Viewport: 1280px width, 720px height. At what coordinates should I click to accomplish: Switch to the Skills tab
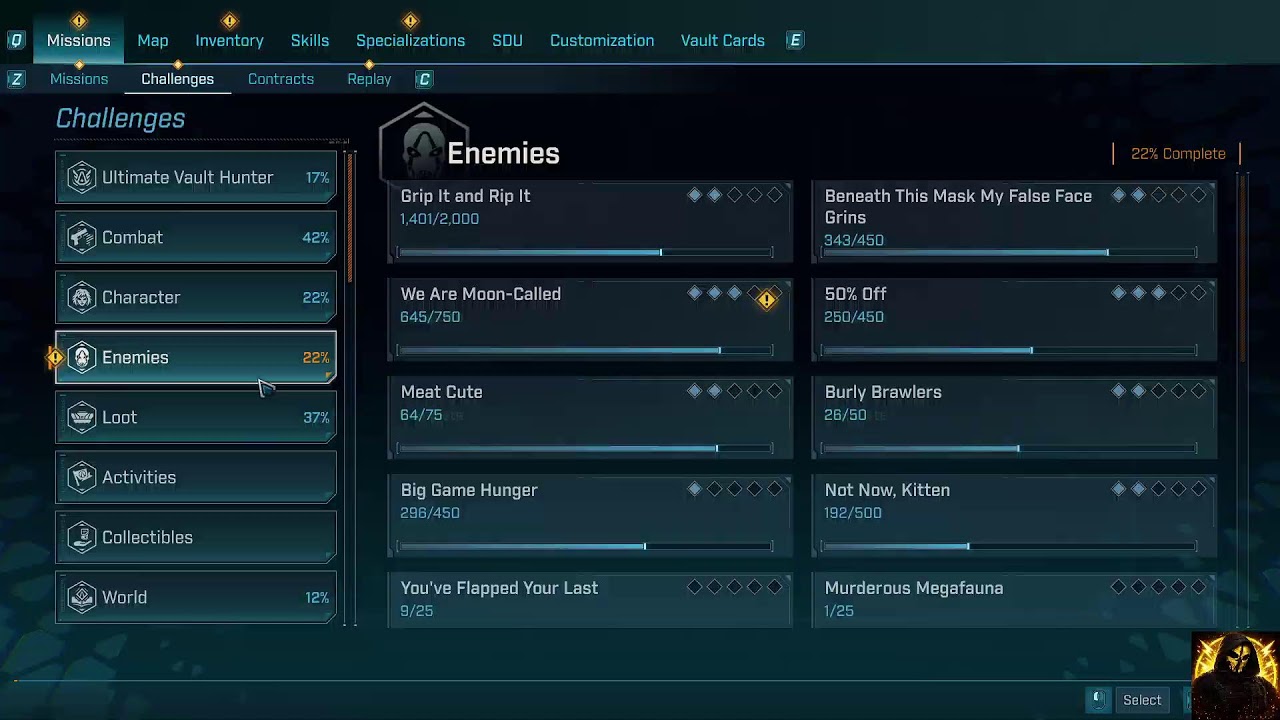(310, 40)
